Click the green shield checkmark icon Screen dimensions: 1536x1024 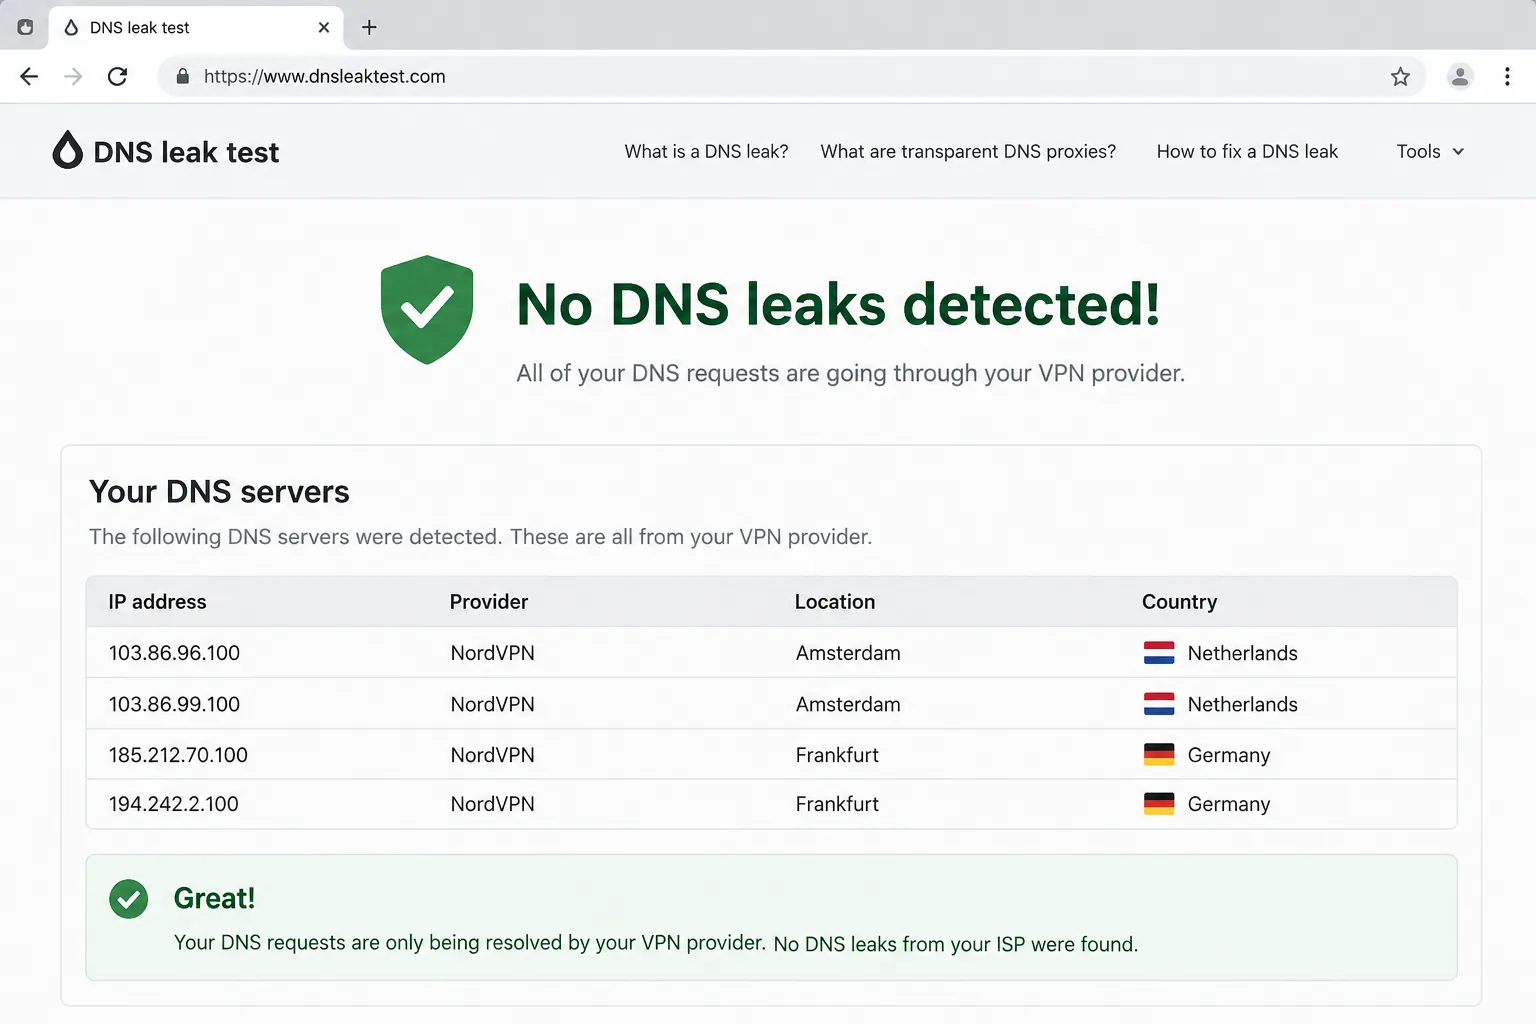tap(427, 309)
